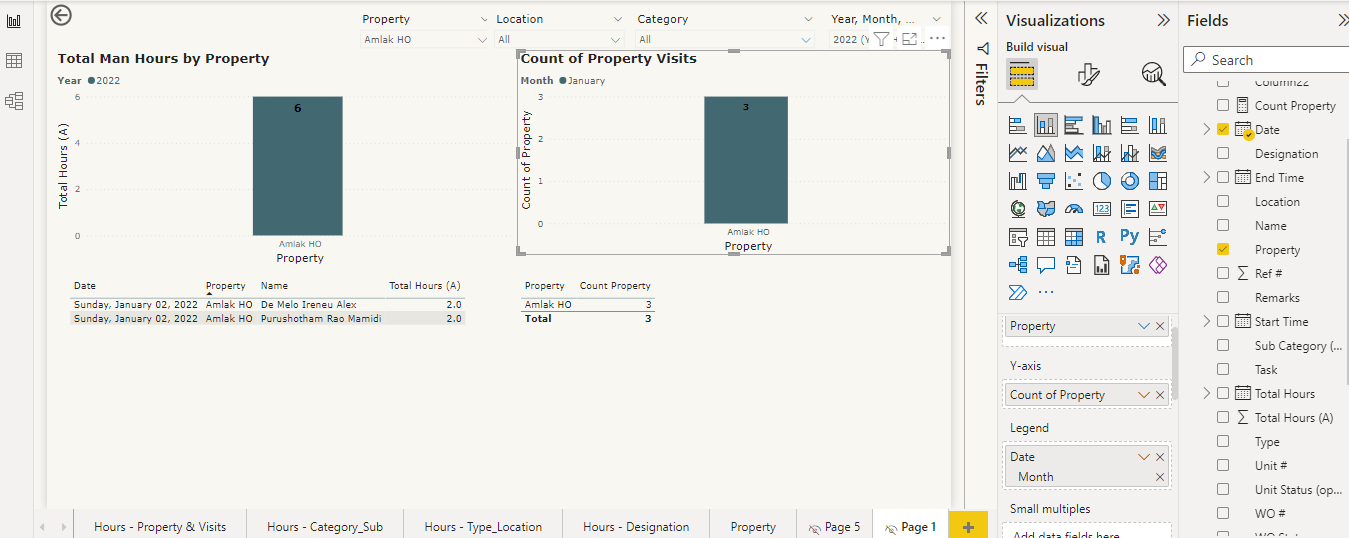Screen dimensions: 1349x538
Task: Expand the End Time field hierarchy
Action: (x=1206, y=177)
